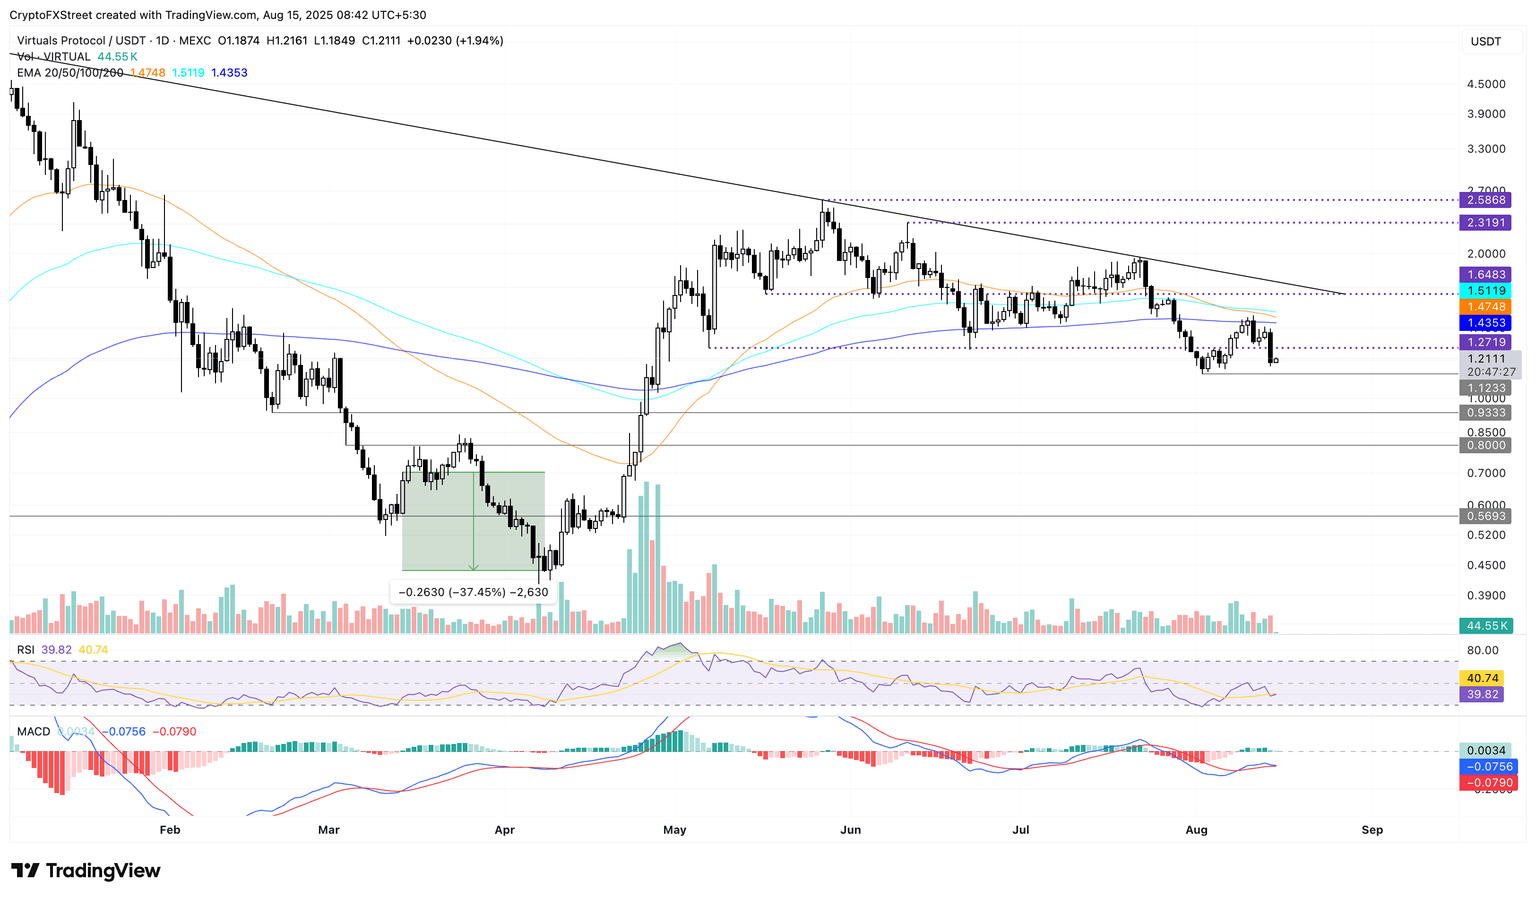Open the USDT currency selector
Image resolution: width=1536 pixels, height=899 pixels.
(x=1485, y=41)
